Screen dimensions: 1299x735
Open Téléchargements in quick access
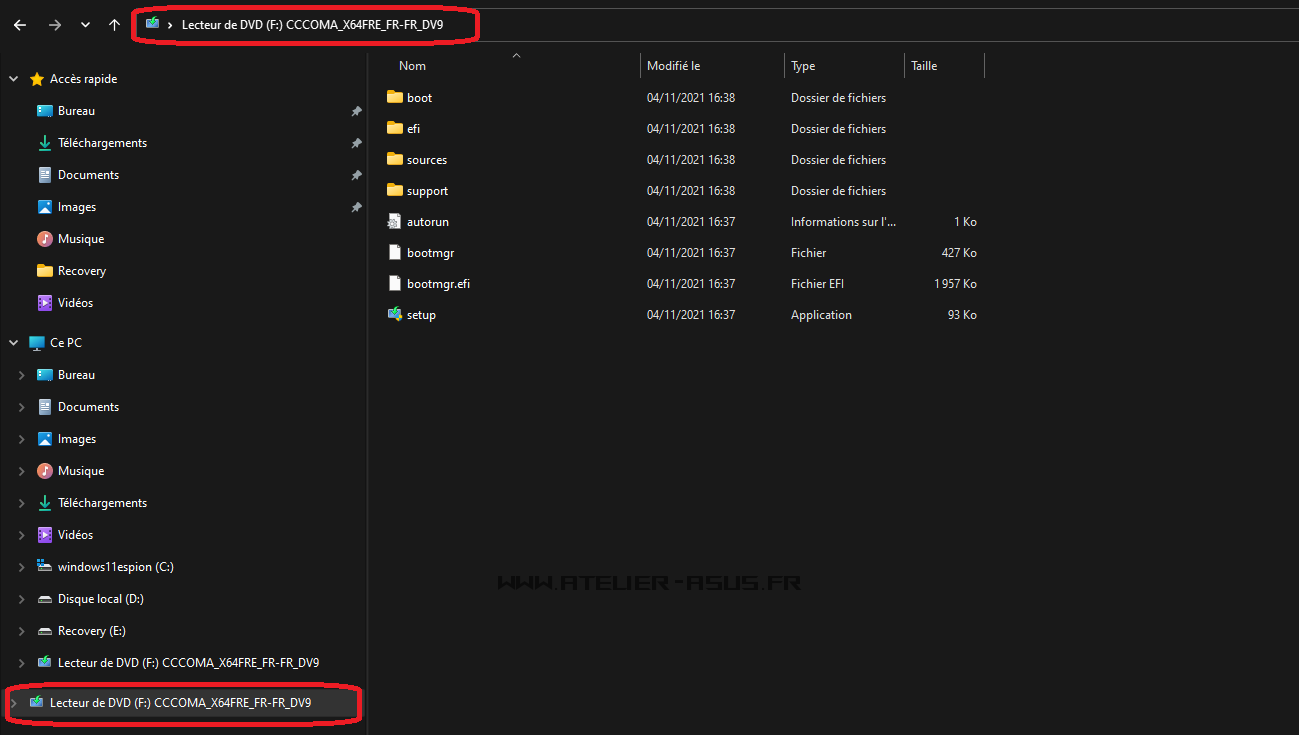(102, 143)
